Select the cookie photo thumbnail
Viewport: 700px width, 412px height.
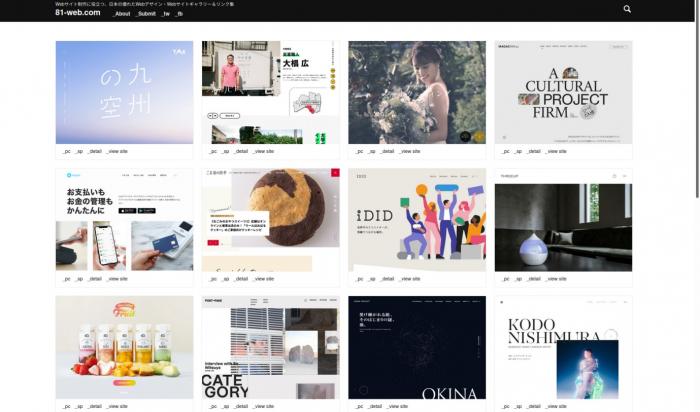[x=270, y=219]
